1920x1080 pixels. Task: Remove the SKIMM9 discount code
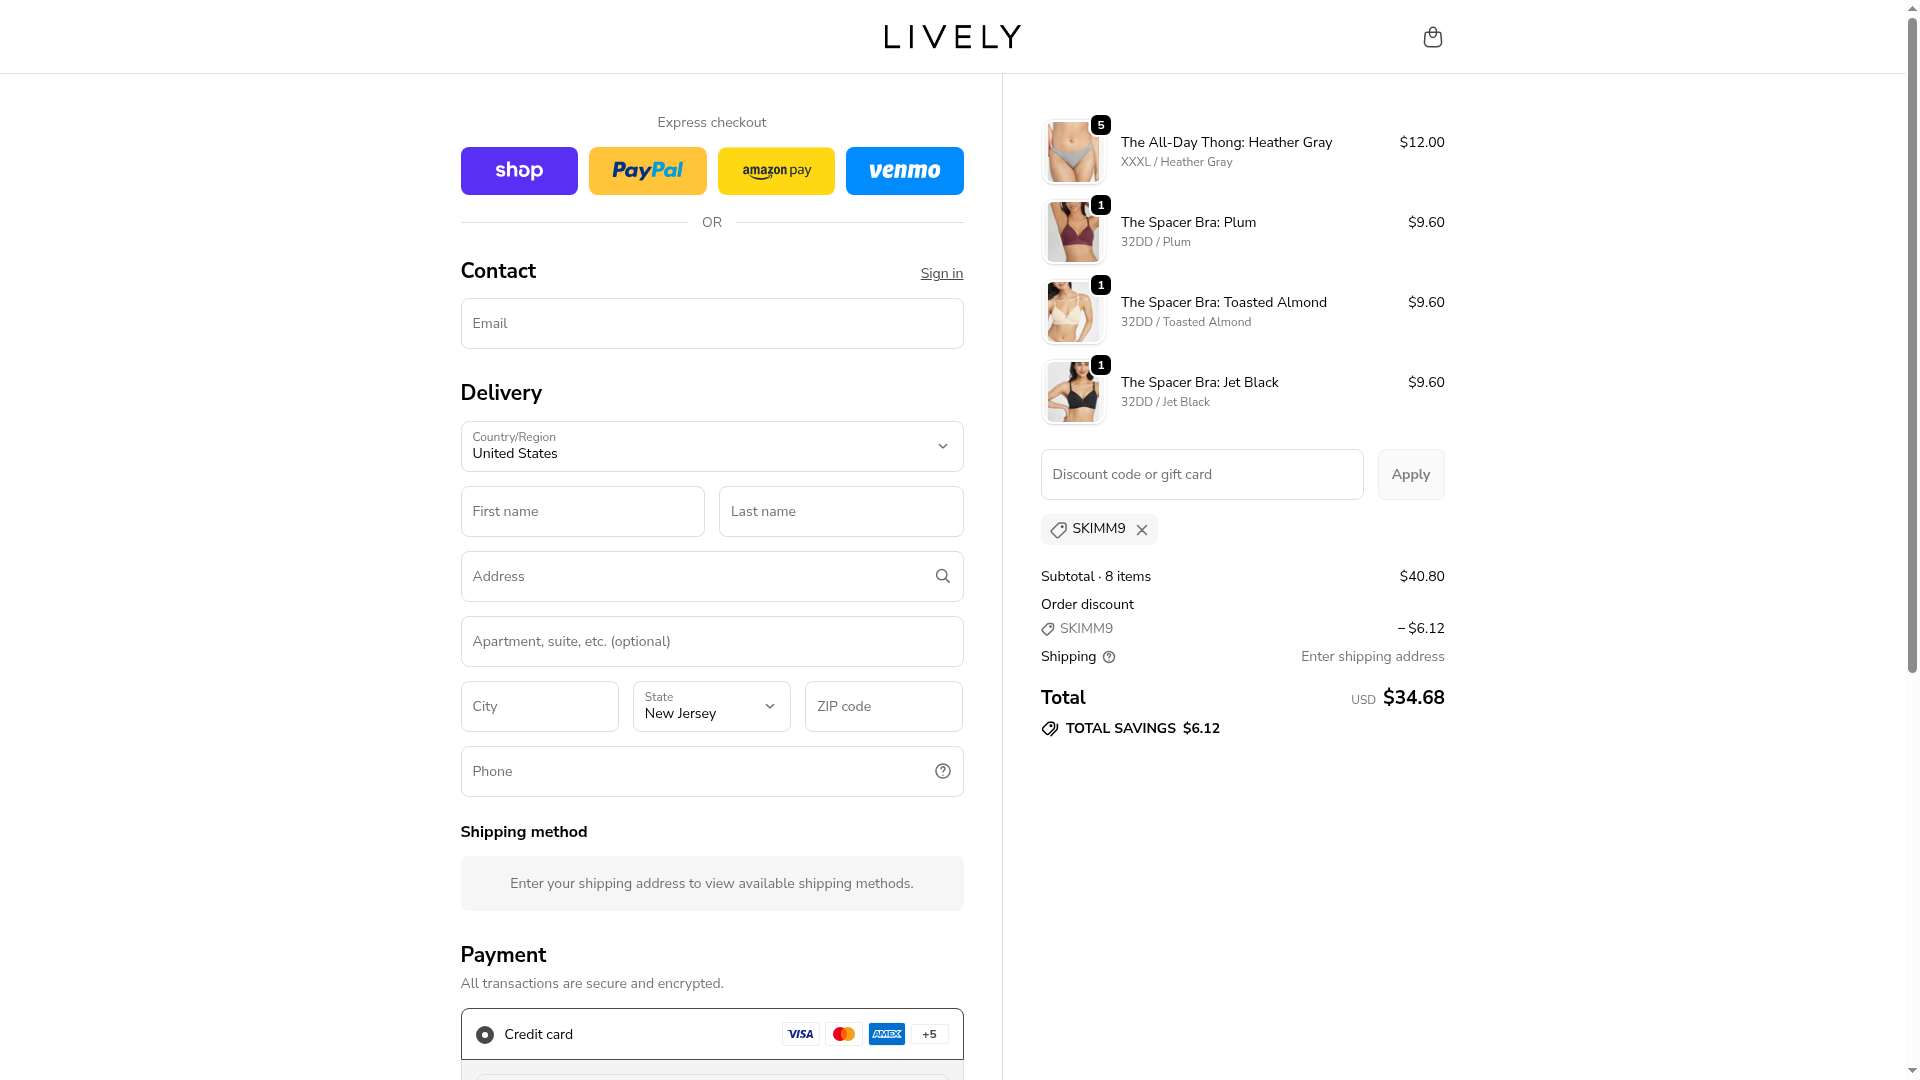click(x=1141, y=530)
